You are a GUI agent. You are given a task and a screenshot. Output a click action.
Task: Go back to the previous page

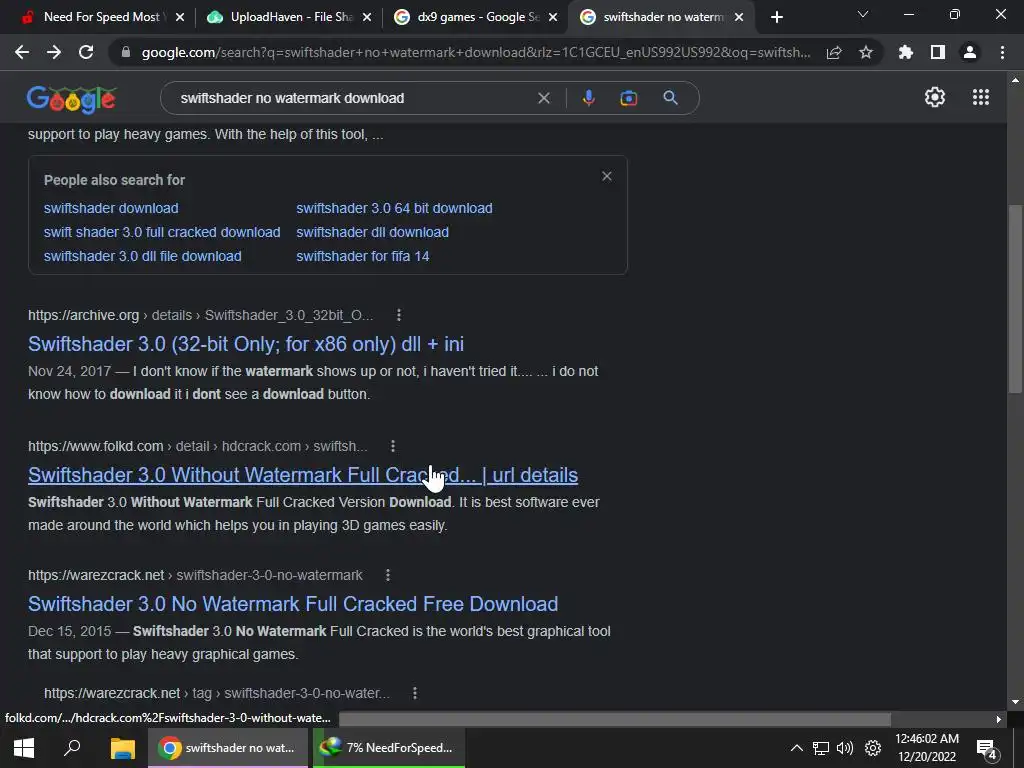(x=22, y=52)
